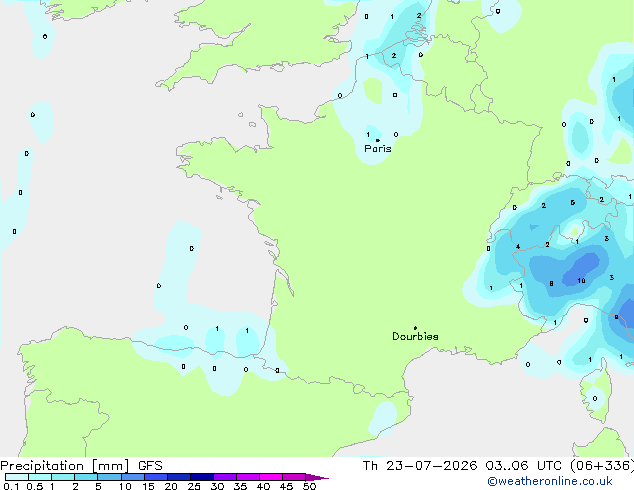Pick legend swatch between 5 and 10
Image resolution: width=634 pixels, height=490 pixels.
(109, 477)
